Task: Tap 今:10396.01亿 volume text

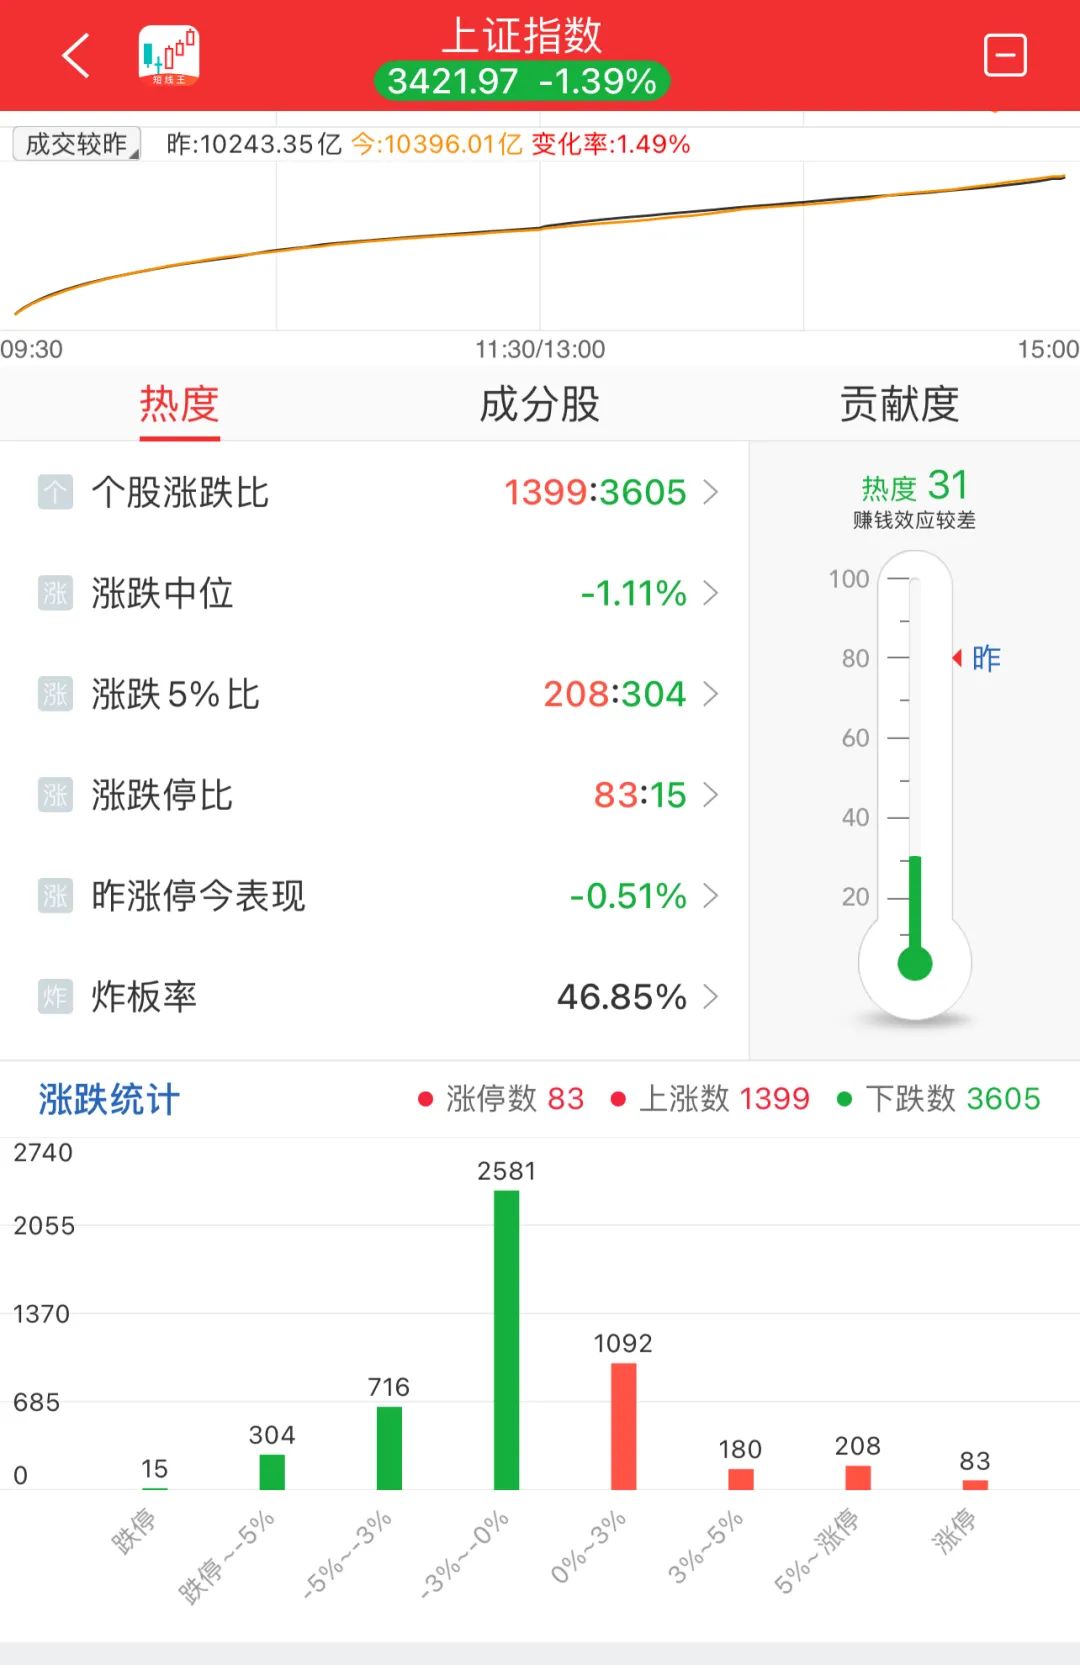Action: 437,144
